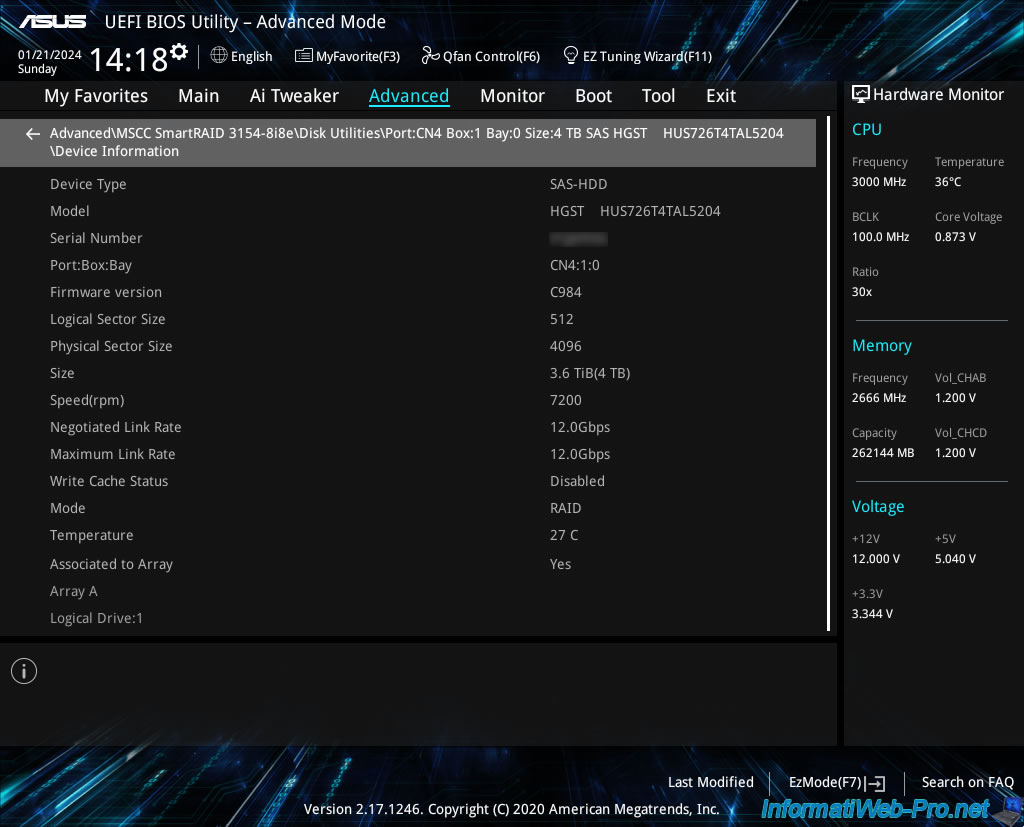Click the Qfan Control fan icon

pos(430,56)
